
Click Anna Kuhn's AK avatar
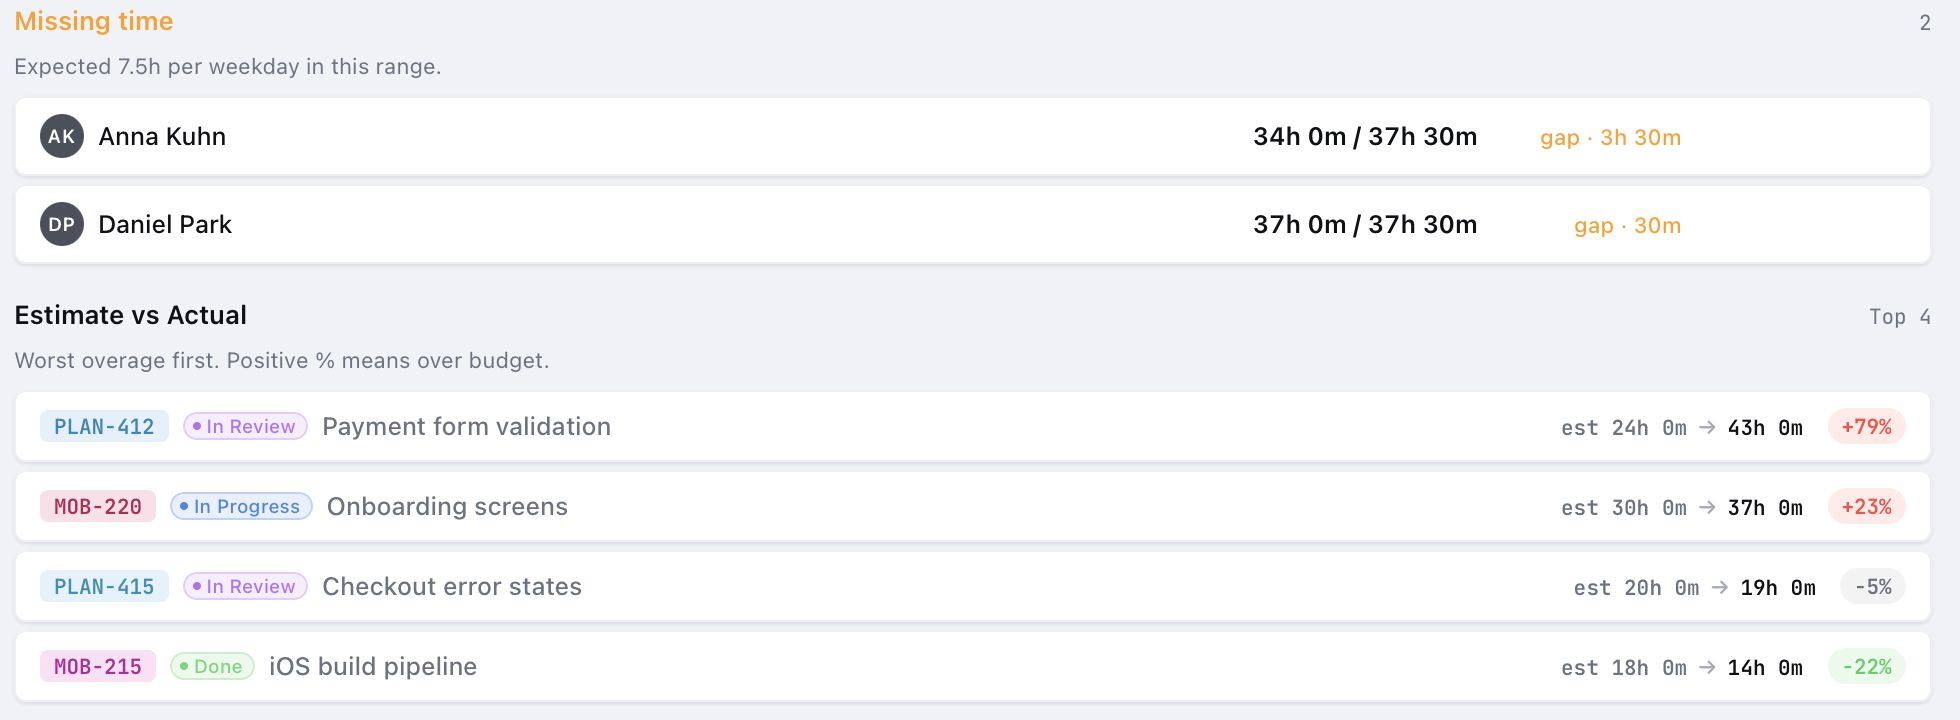(x=62, y=136)
